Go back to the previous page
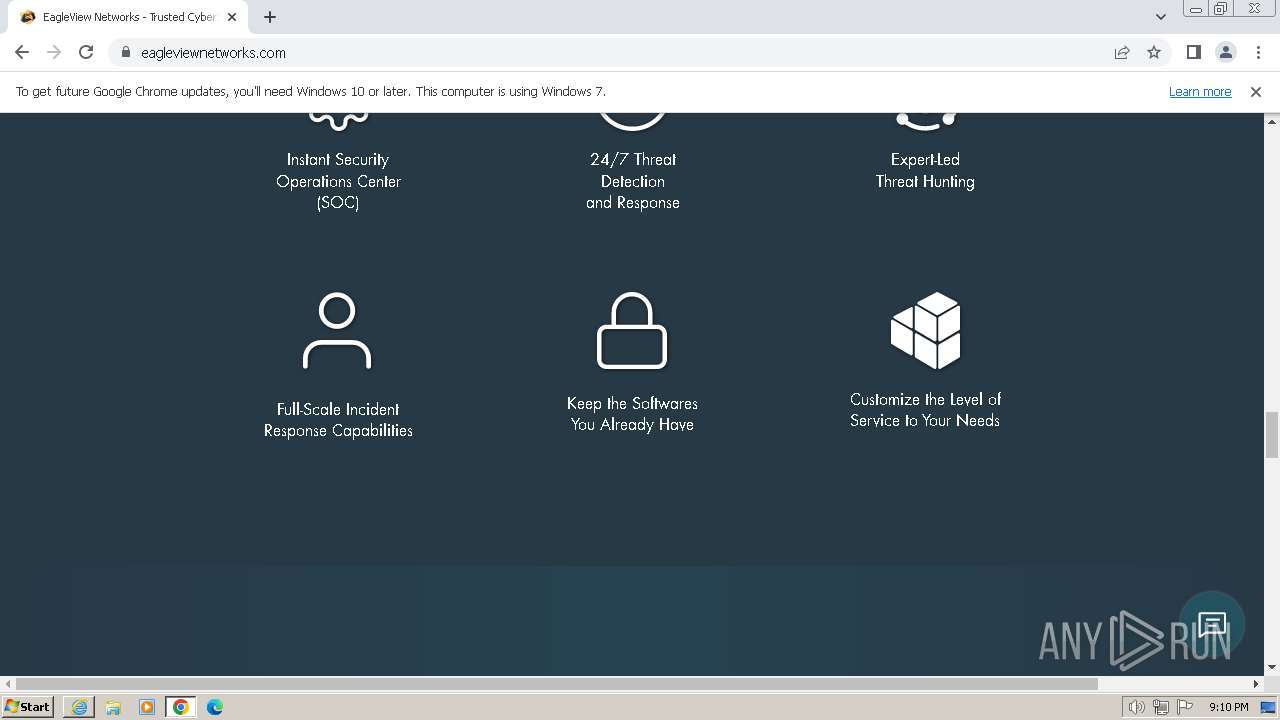 [22, 52]
